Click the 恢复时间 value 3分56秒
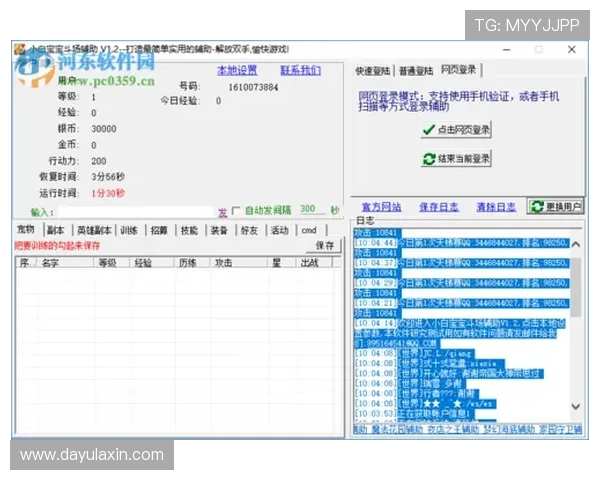 (108, 177)
